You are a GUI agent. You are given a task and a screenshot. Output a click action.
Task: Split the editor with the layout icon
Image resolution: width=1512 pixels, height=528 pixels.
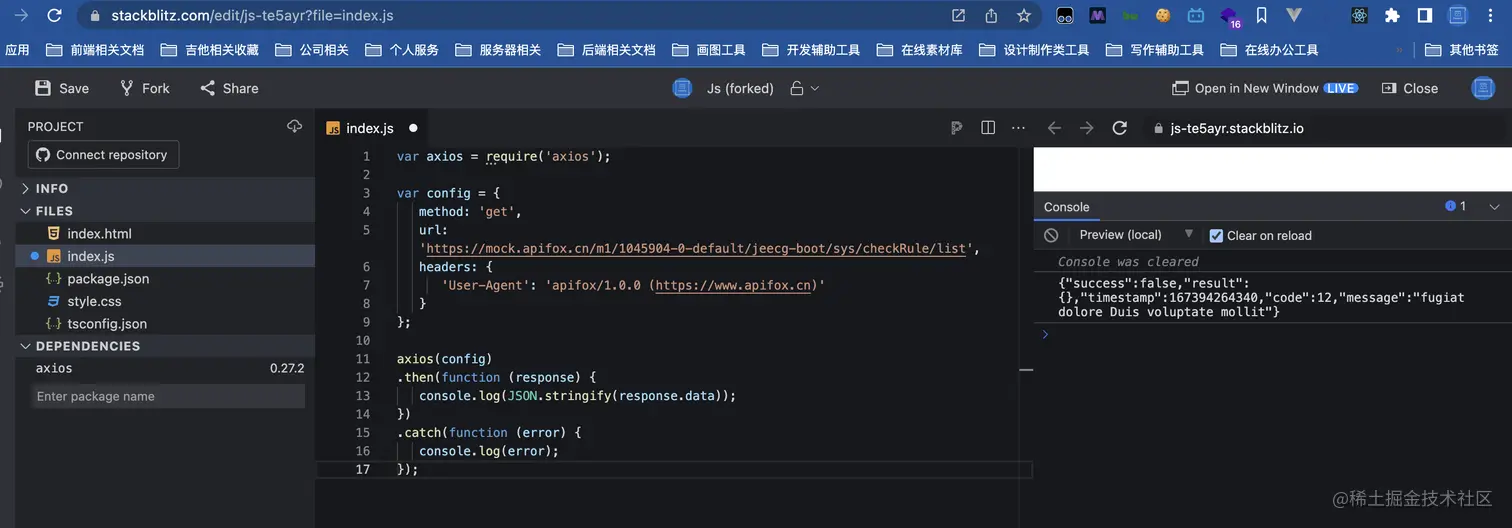(x=988, y=128)
